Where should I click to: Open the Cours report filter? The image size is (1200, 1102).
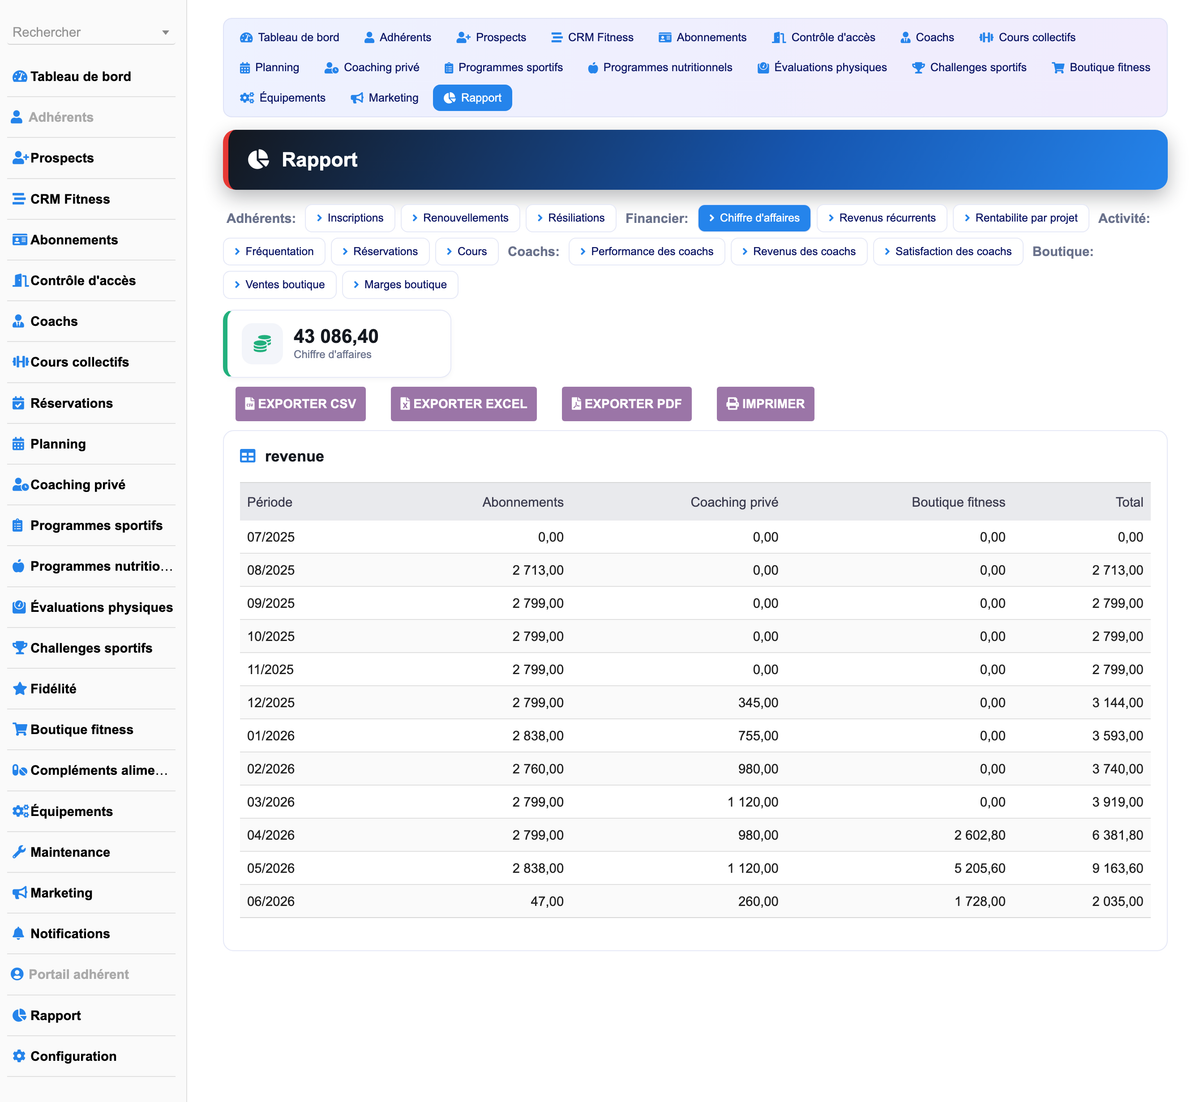point(466,251)
